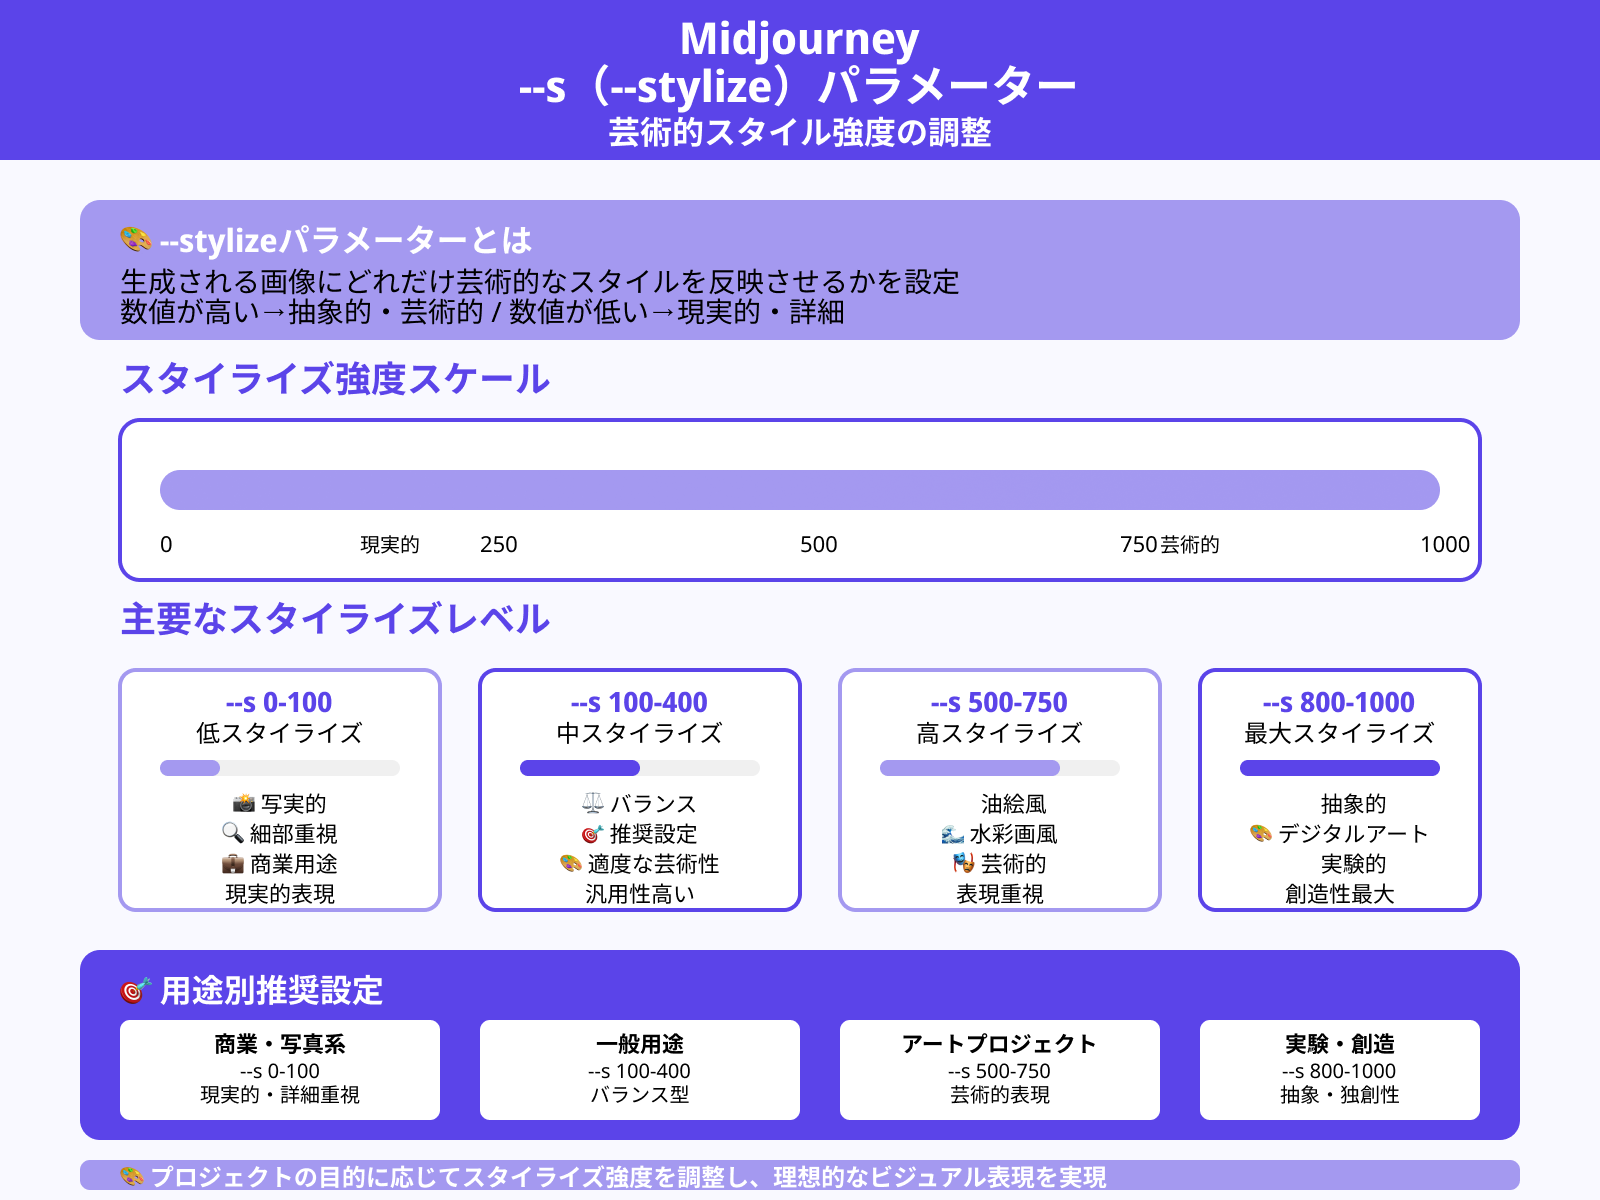Click the --s 0-100 card title

pyautogui.click(x=280, y=702)
